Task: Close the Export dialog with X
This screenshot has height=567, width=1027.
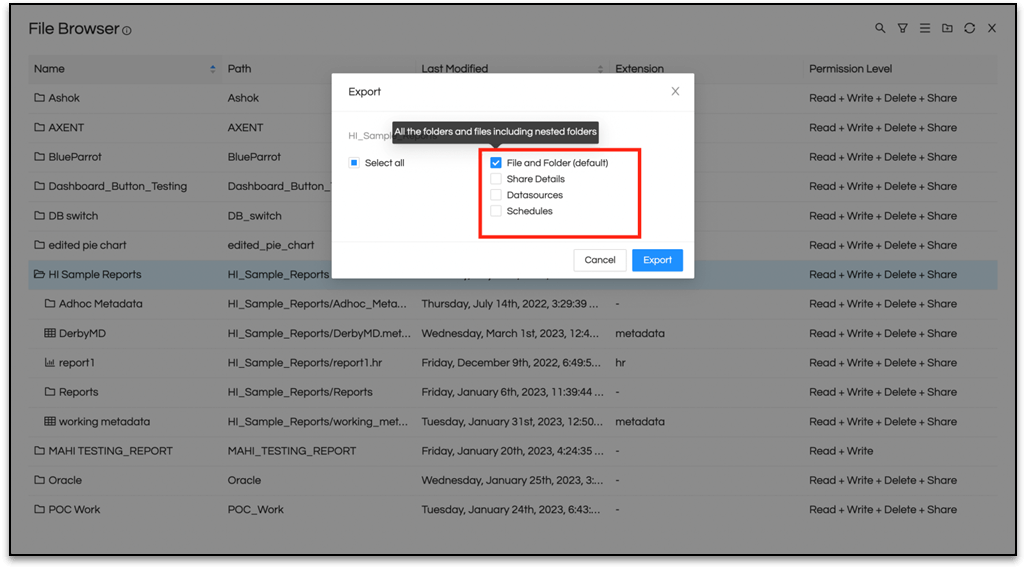Action: click(x=675, y=91)
